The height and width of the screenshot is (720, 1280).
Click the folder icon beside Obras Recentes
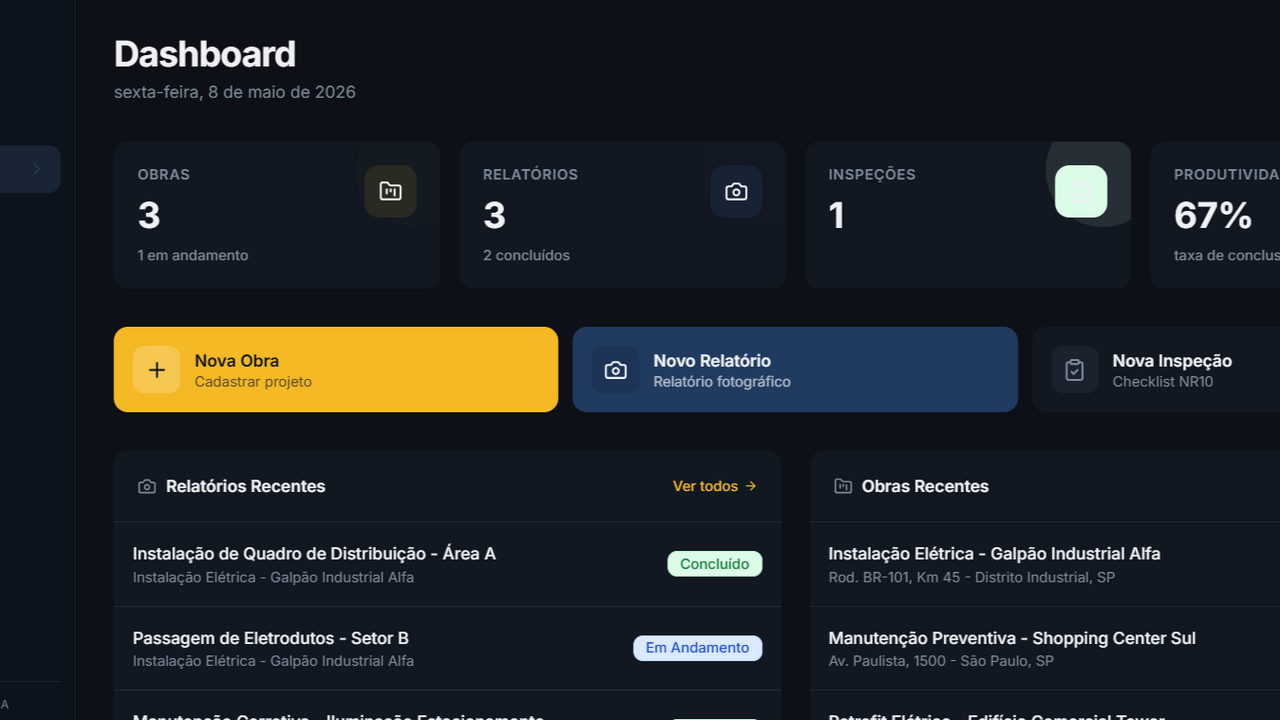(x=843, y=486)
